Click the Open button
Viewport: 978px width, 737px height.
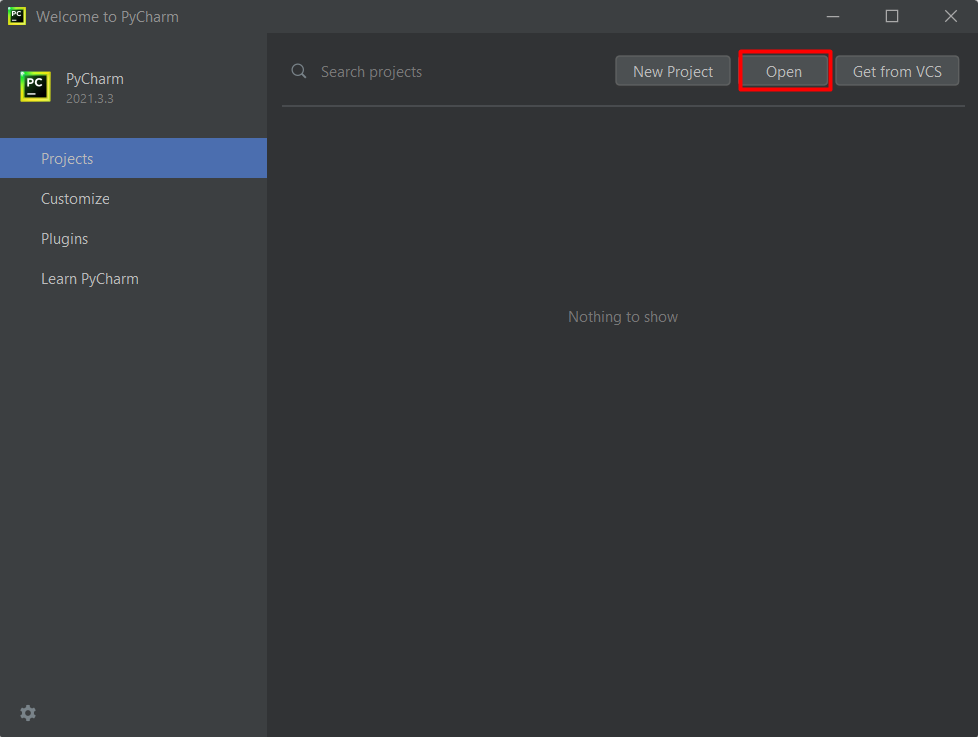784,70
